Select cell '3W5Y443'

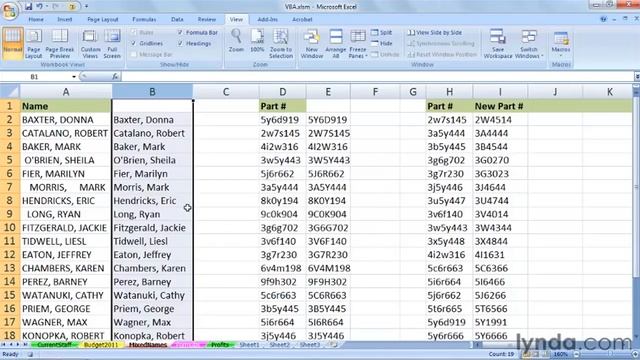(328, 160)
